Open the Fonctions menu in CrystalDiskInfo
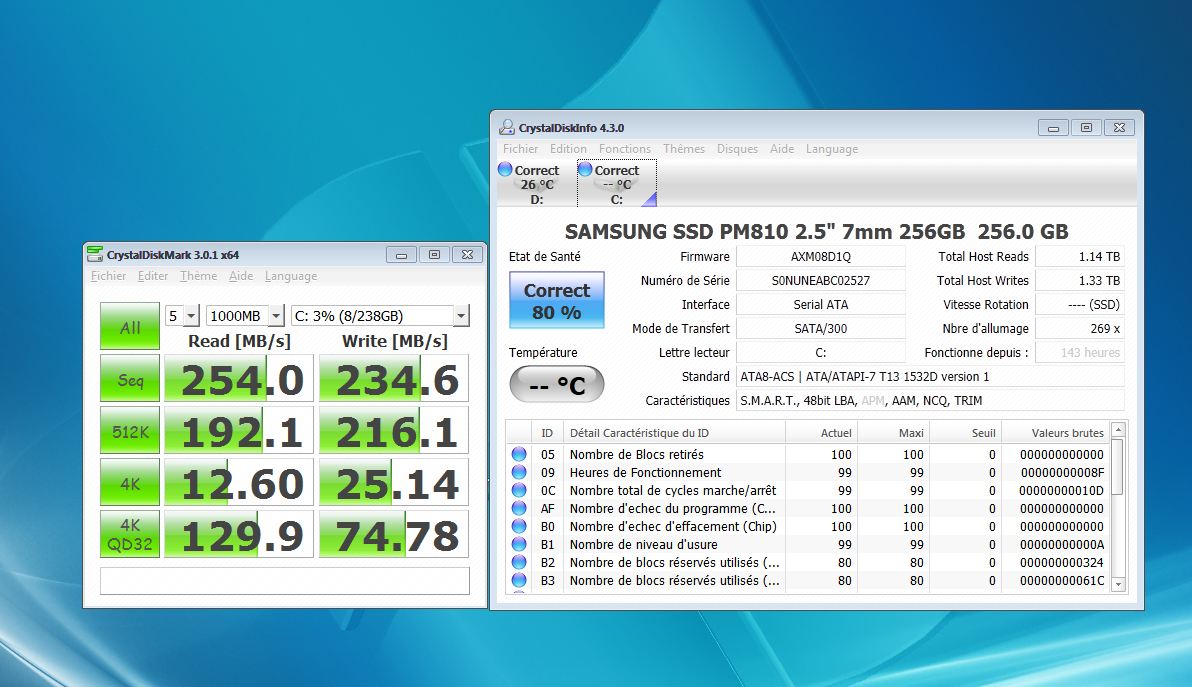Image resolution: width=1192 pixels, height=687 pixels. (624, 149)
